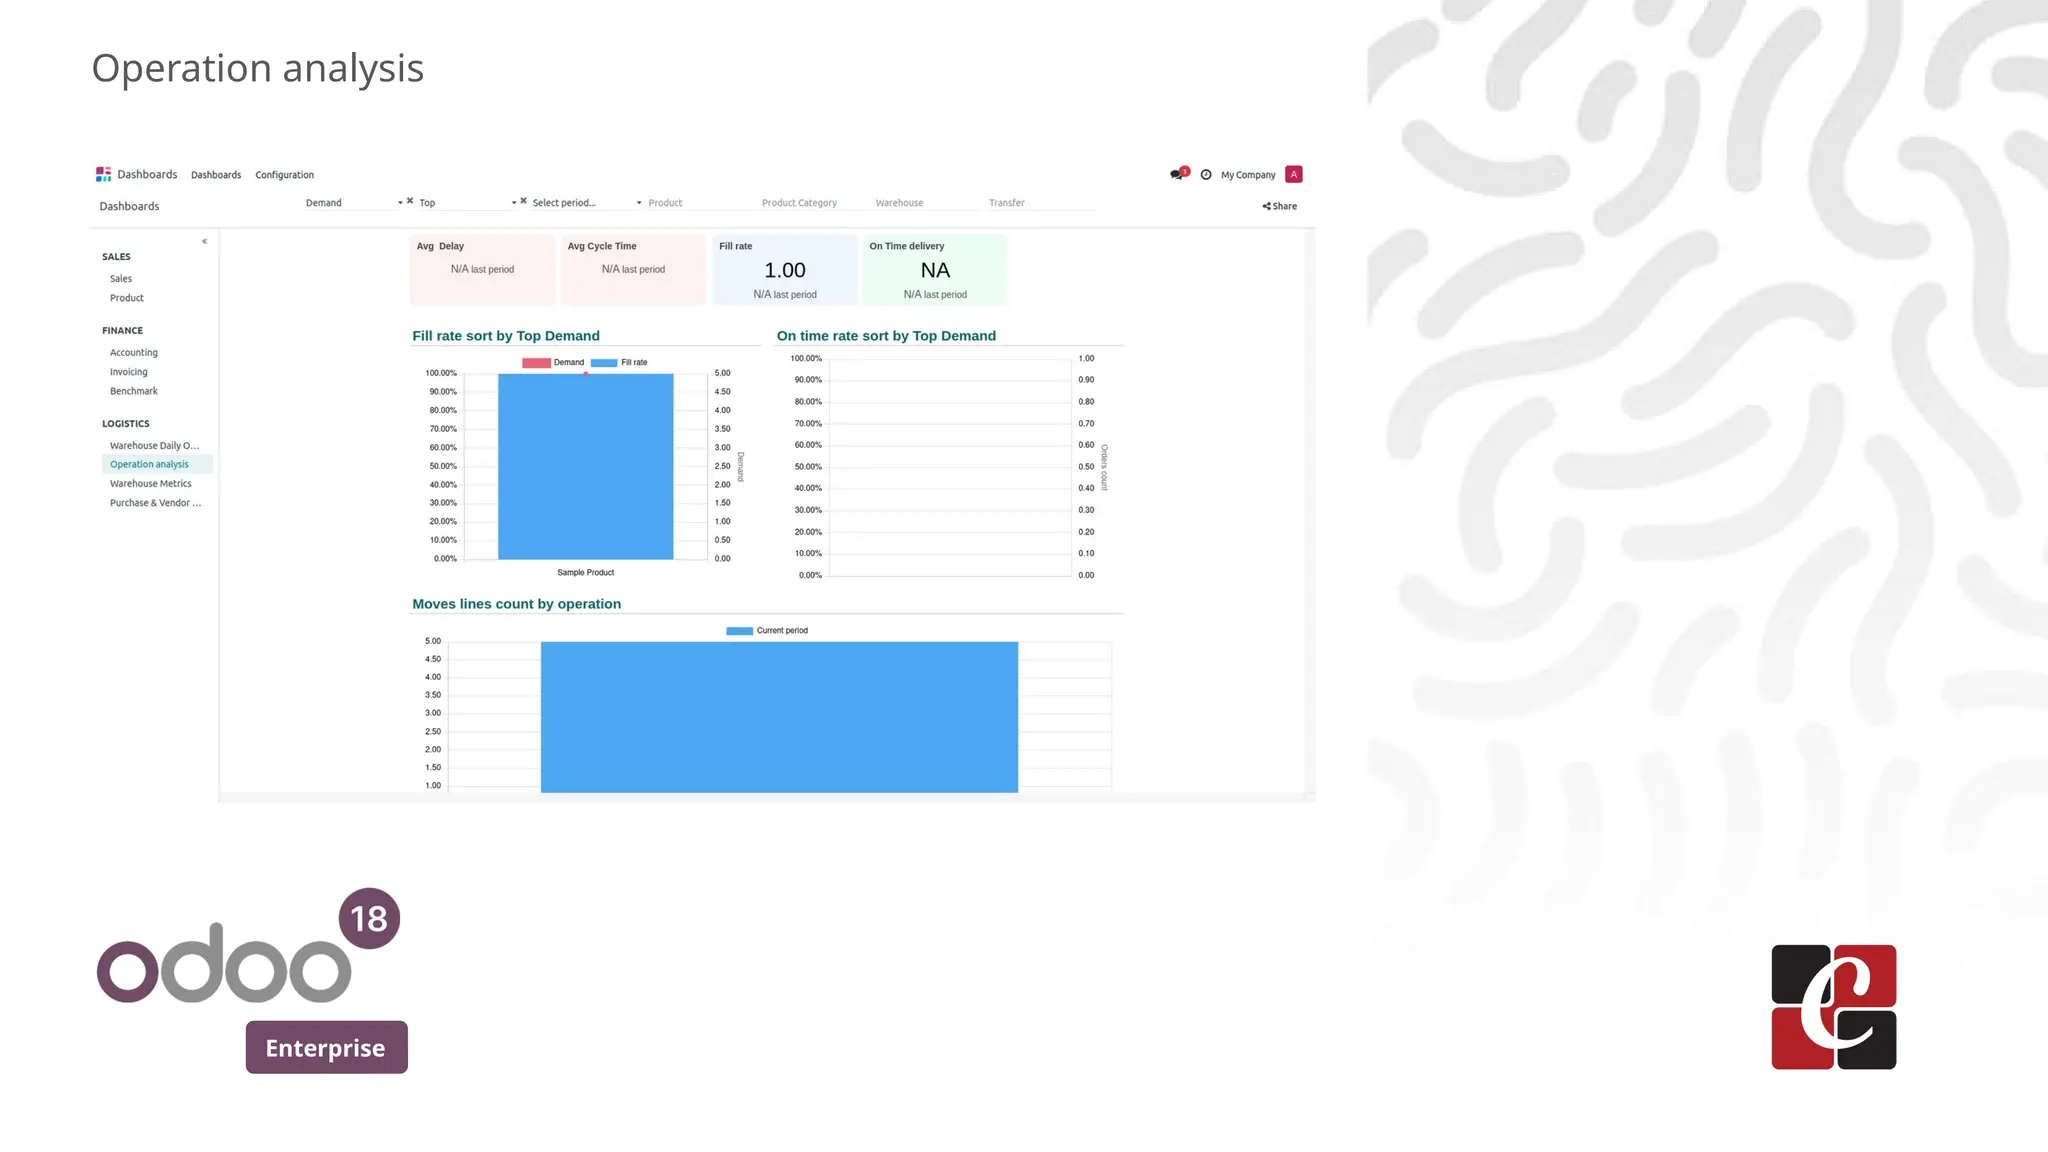
Task: Open the user avatar menu
Action: (1294, 174)
